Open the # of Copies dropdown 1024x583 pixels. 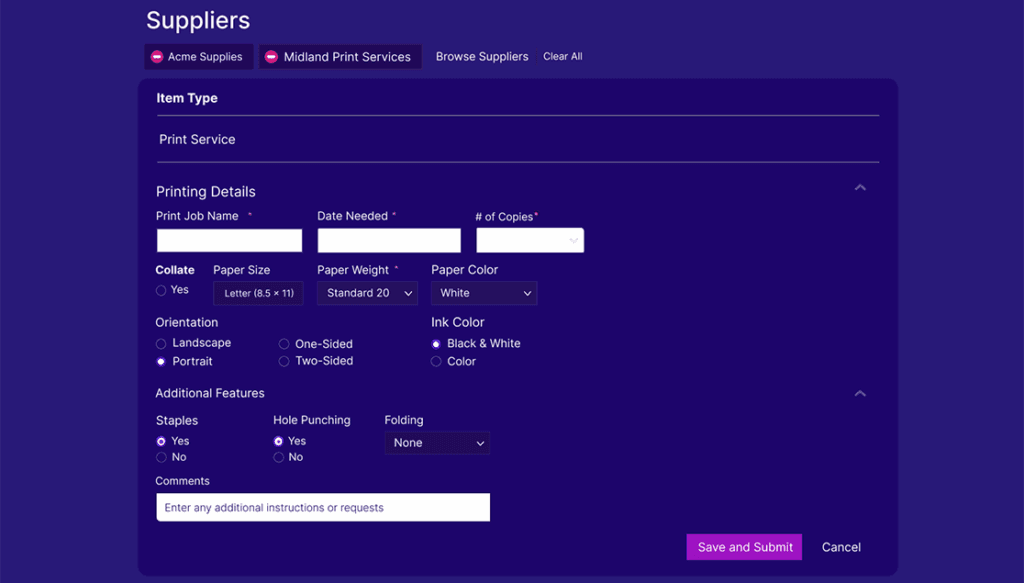(x=530, y=241)
